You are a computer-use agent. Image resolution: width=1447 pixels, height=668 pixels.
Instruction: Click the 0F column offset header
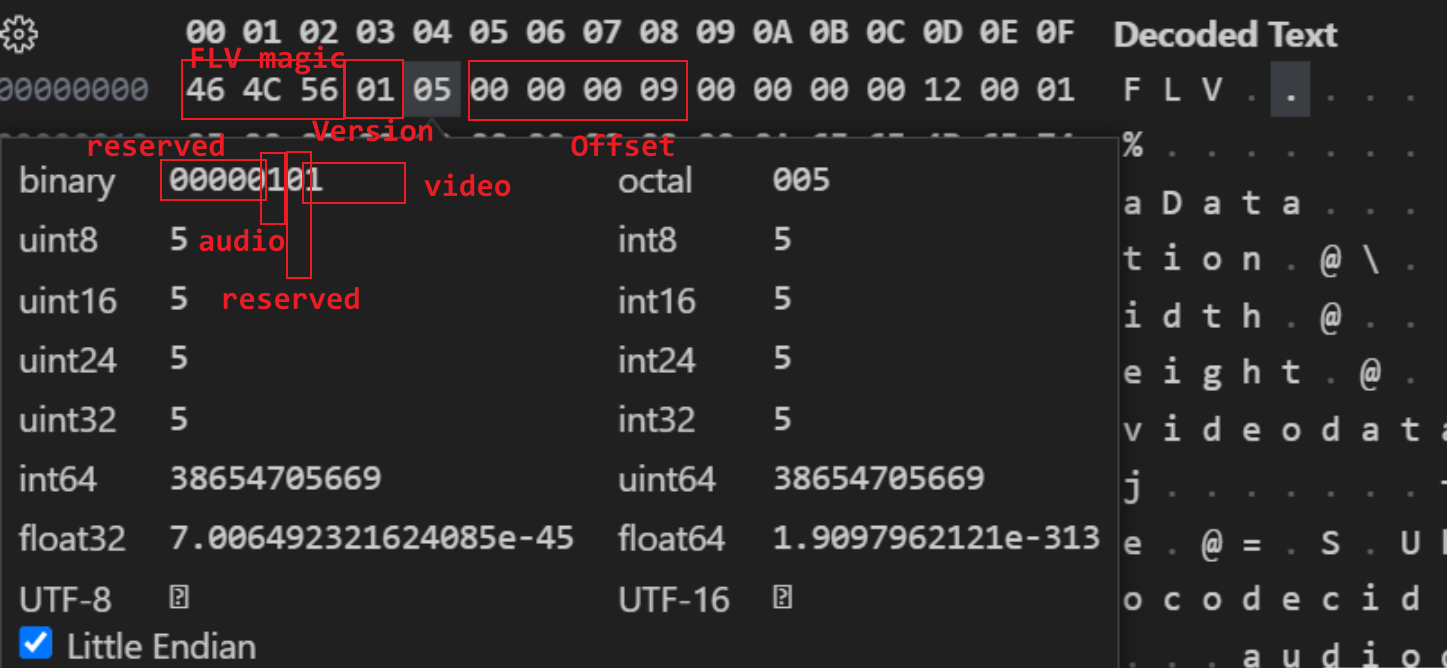tap(1055, 33)
